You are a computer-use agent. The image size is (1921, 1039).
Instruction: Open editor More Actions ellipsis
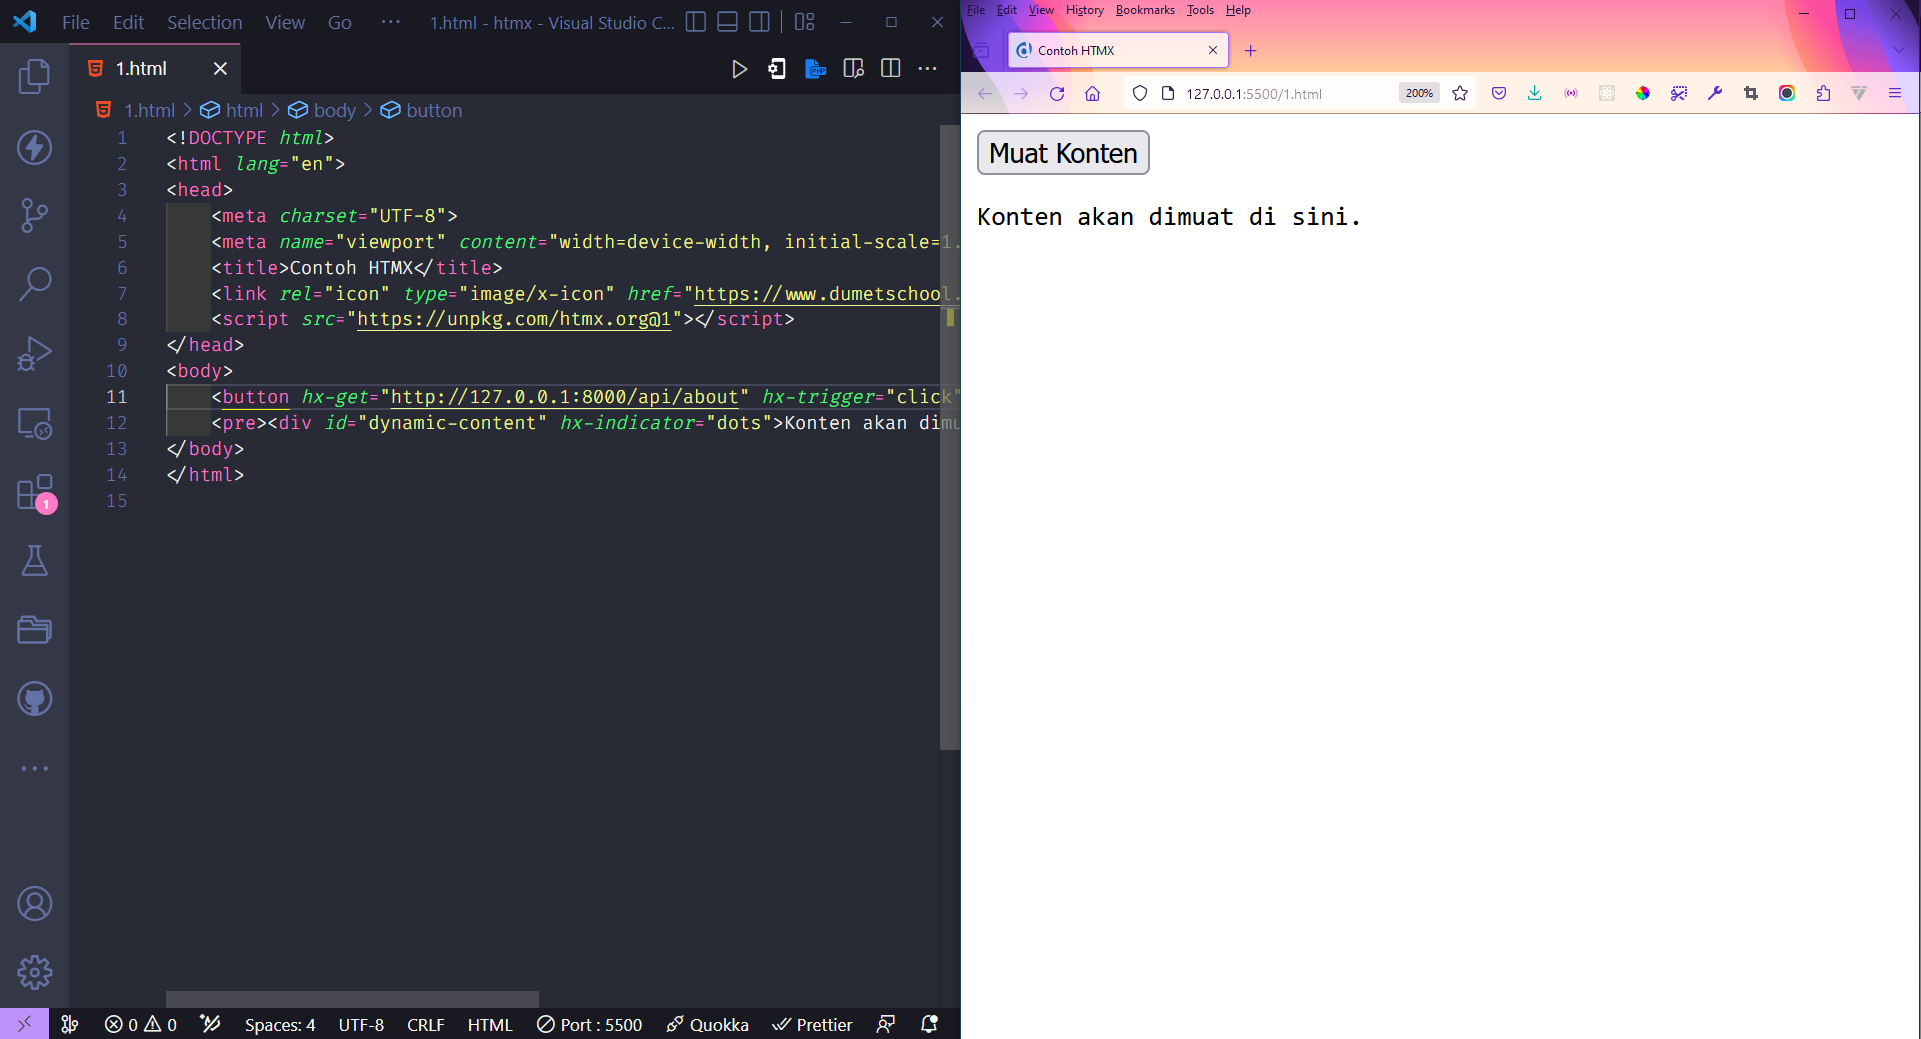pyautogui.click(x=928, y=68)
